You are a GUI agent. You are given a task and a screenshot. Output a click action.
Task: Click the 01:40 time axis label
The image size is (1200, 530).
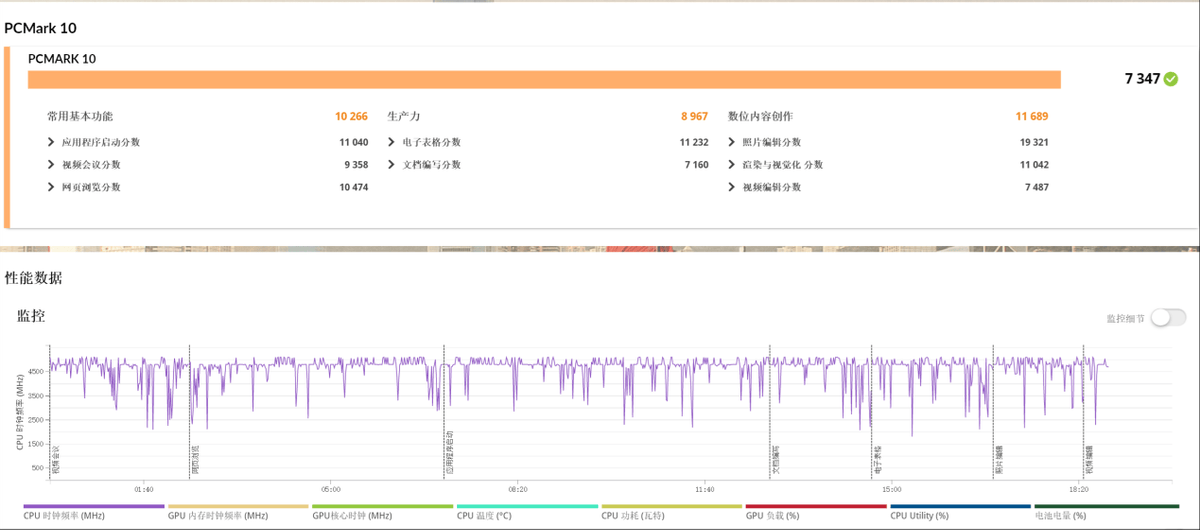[x=143, y=489]
